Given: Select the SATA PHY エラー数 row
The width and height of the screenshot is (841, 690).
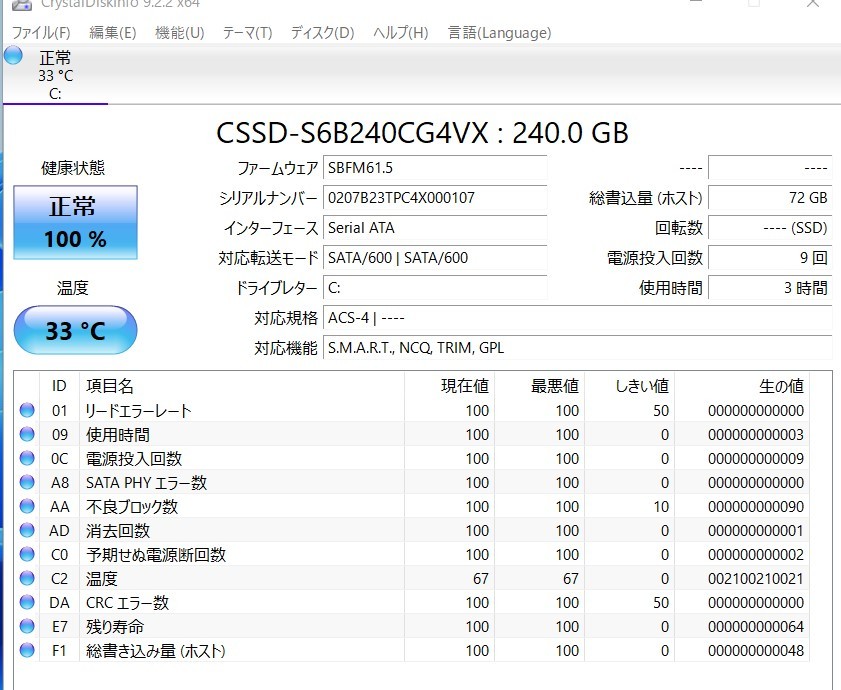Looking at the screenshot, I should pyautogui.click(x=411, y=482).
